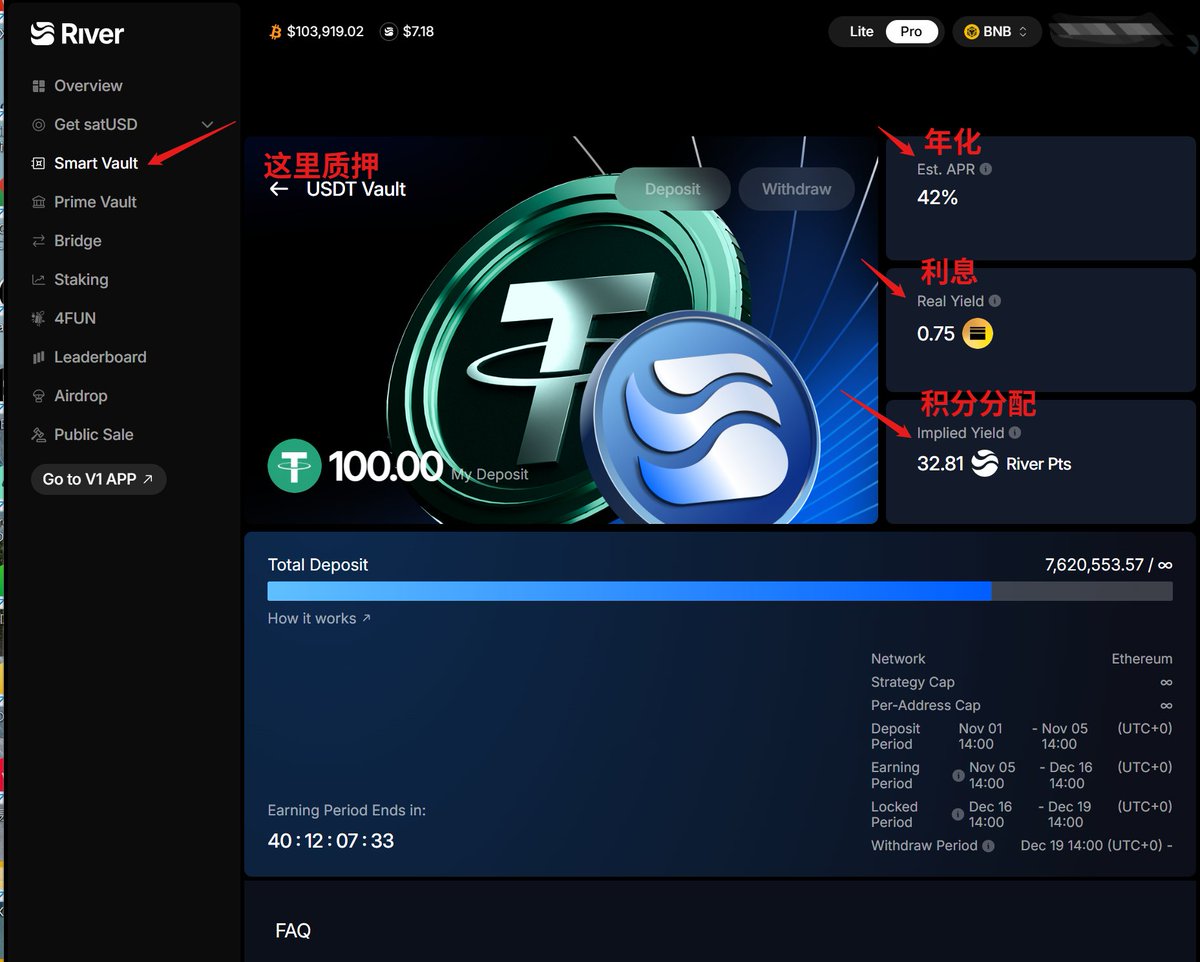
Task: Click the $103,919.02 Bitcoin price
Action: pos(325,32)
